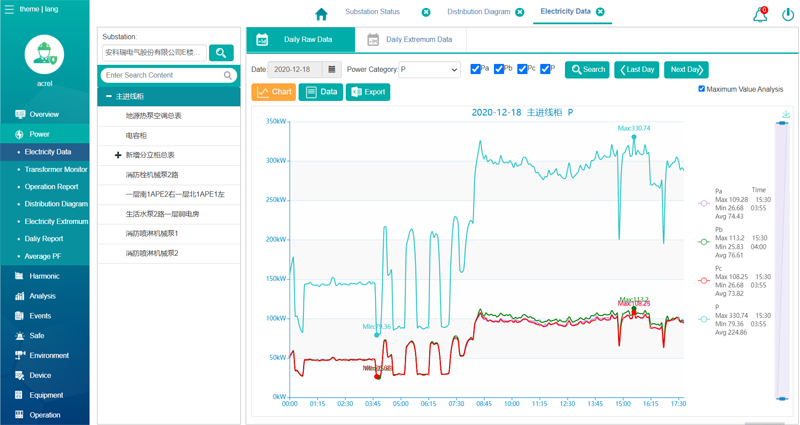Click the power logout icon
The height and width of the screenshot is (425, 800).
(788, 14)
